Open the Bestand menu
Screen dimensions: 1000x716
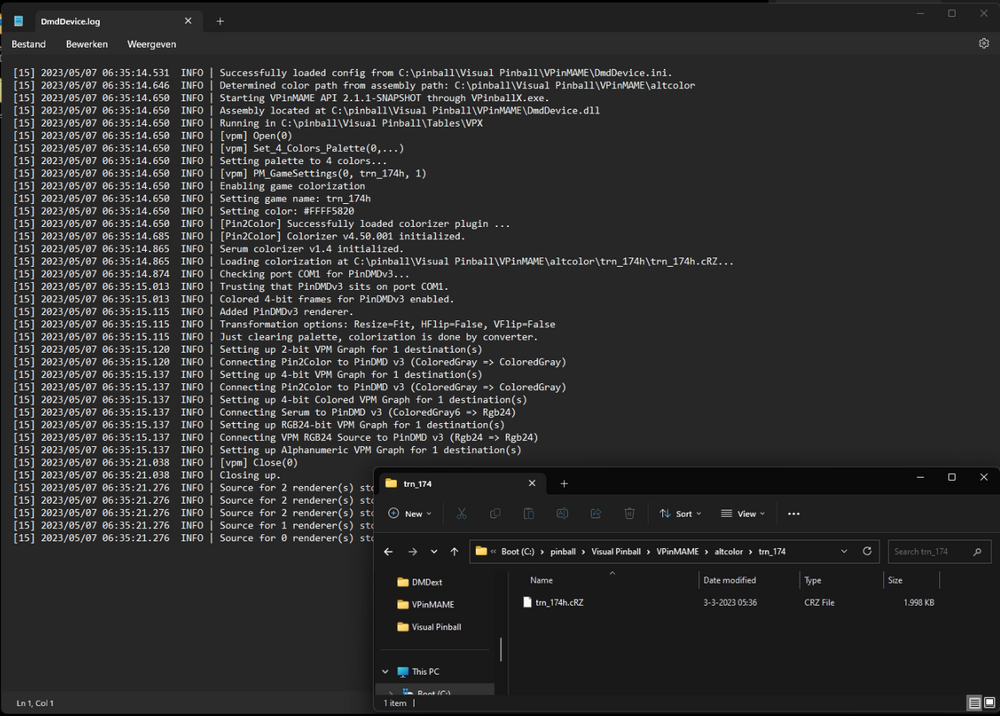pos(29,44)
